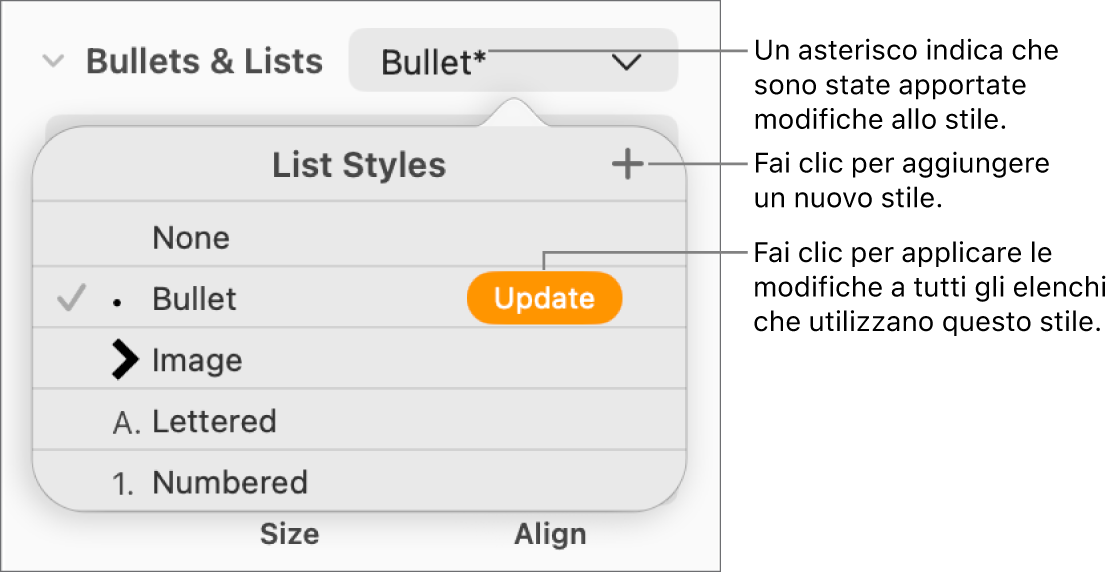Screen dimensions: 1117x572
Task: Choose the Image list style
Action: [x=198, y=360]
